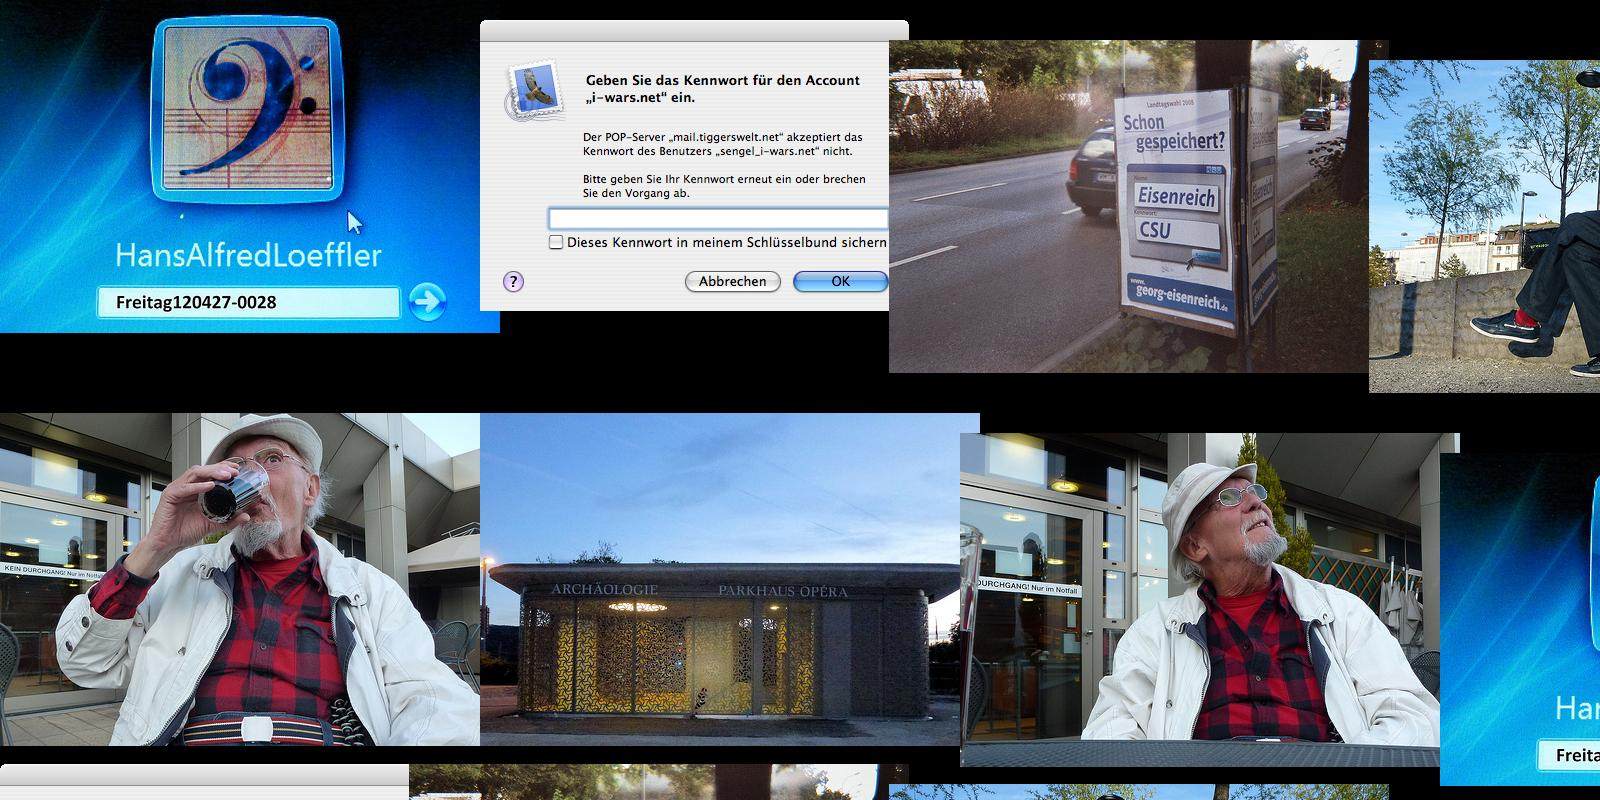Focus the login field showing Freitag120427-0028
This screenshot has height=800, width=1600.
click(248, 302)
